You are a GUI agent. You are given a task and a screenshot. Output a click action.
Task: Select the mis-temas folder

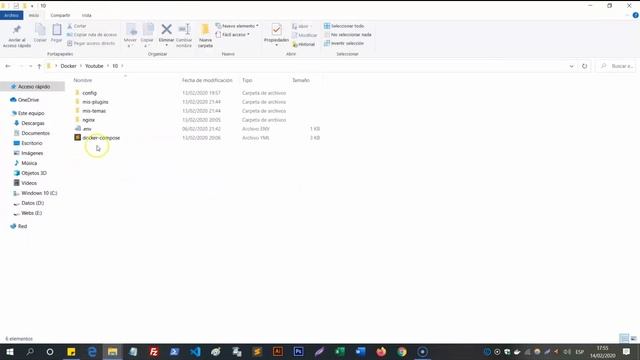94,111
